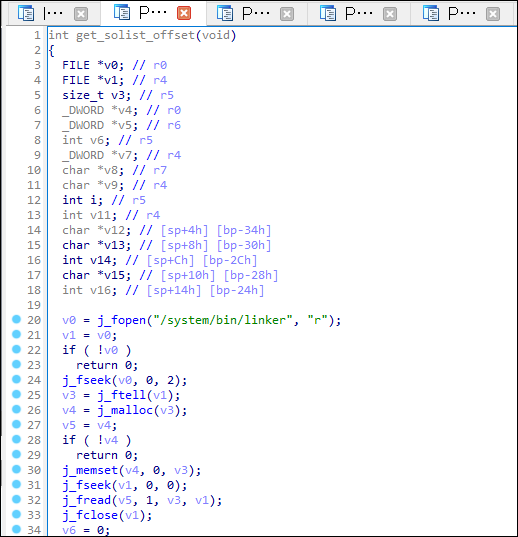Switch to the first tab labeled I…

(x=53, y=14)
